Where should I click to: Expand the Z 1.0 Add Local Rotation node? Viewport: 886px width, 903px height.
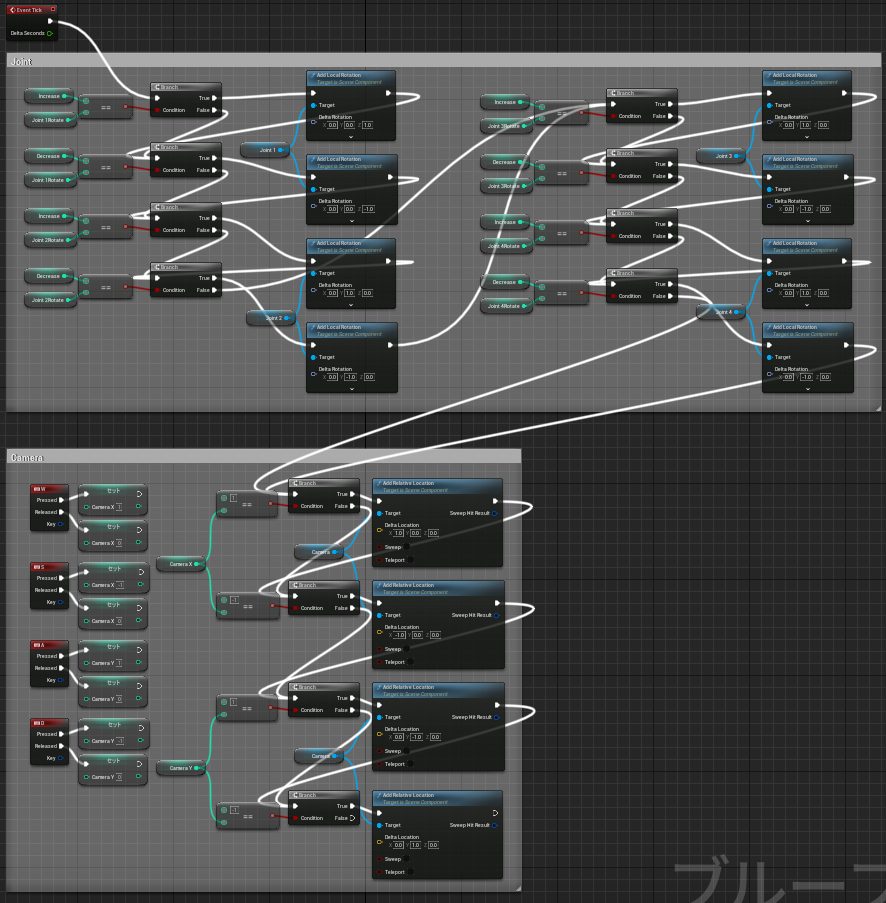[x=351, y=137]
